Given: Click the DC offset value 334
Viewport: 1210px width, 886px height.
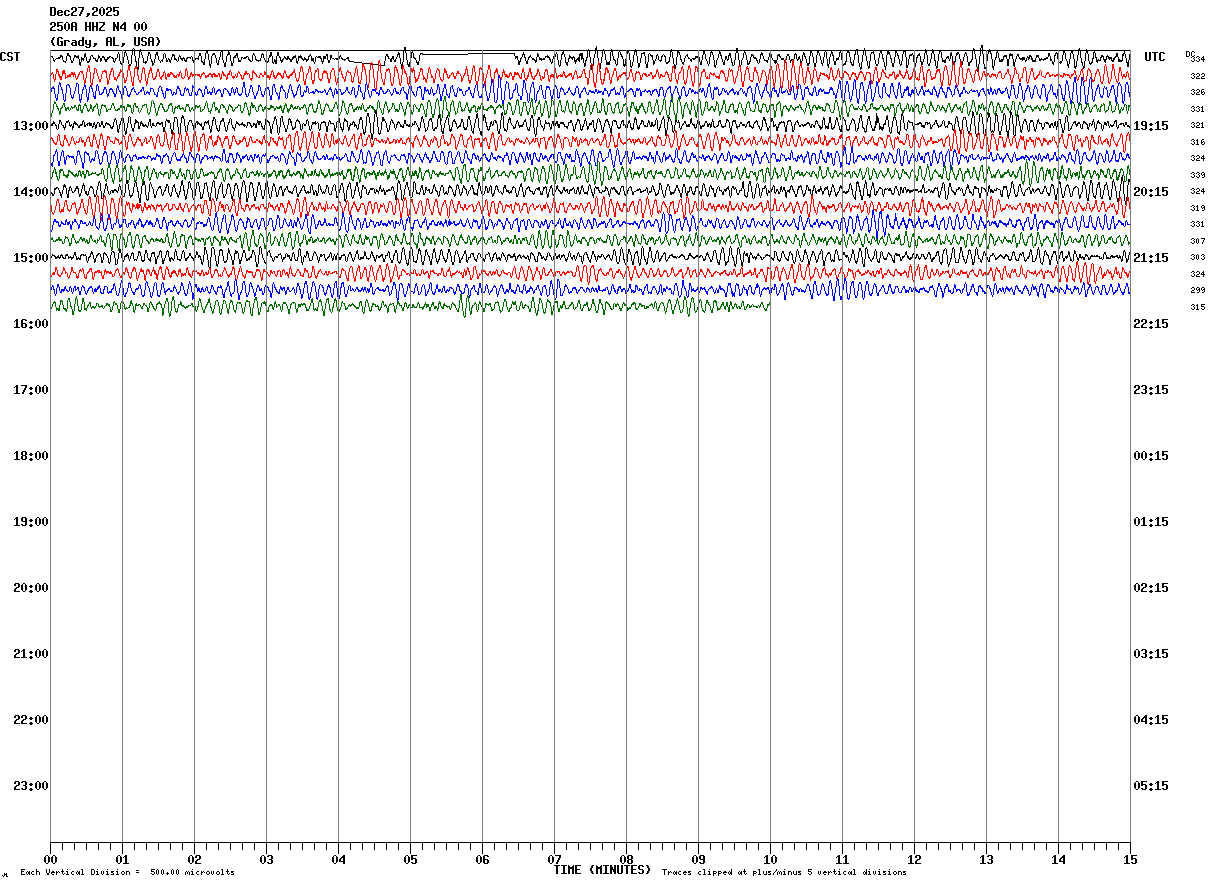Looking at the screenshot, I should pyautogui.click(x=1198, y=60).
